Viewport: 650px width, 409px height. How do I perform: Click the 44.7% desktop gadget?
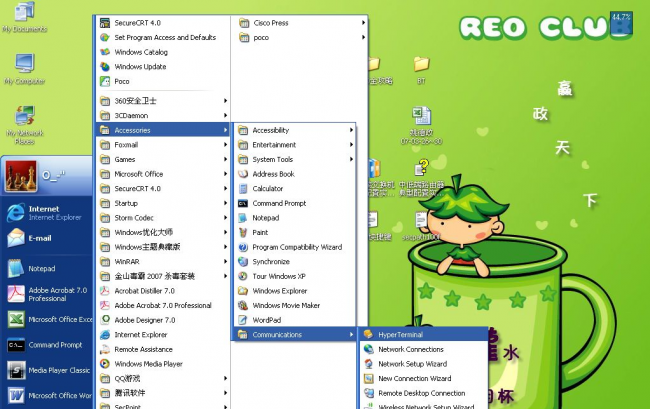click(x=621, y=23)
